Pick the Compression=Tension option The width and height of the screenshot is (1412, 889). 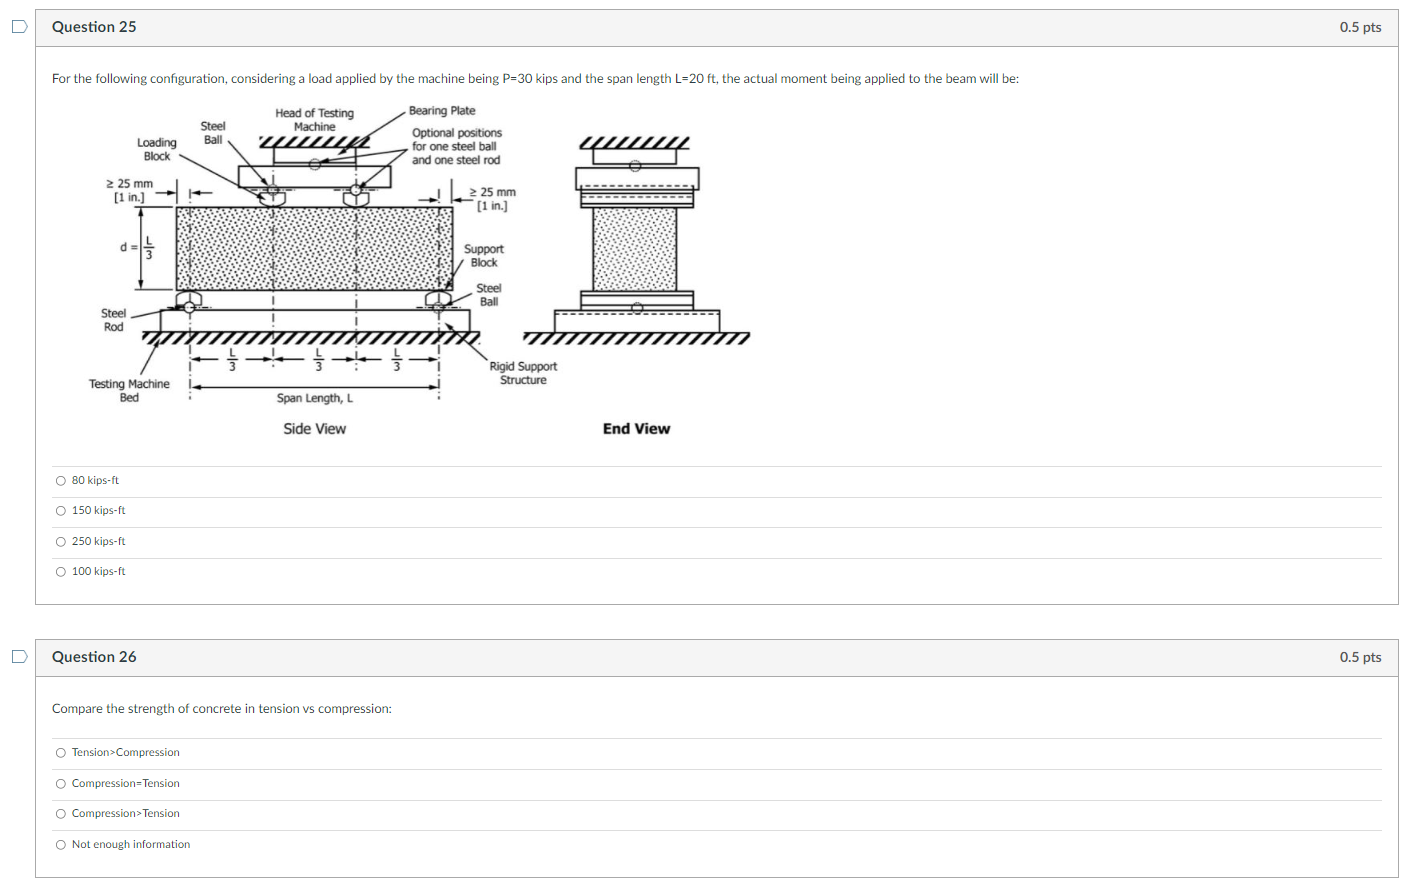[x=61, y=784]
